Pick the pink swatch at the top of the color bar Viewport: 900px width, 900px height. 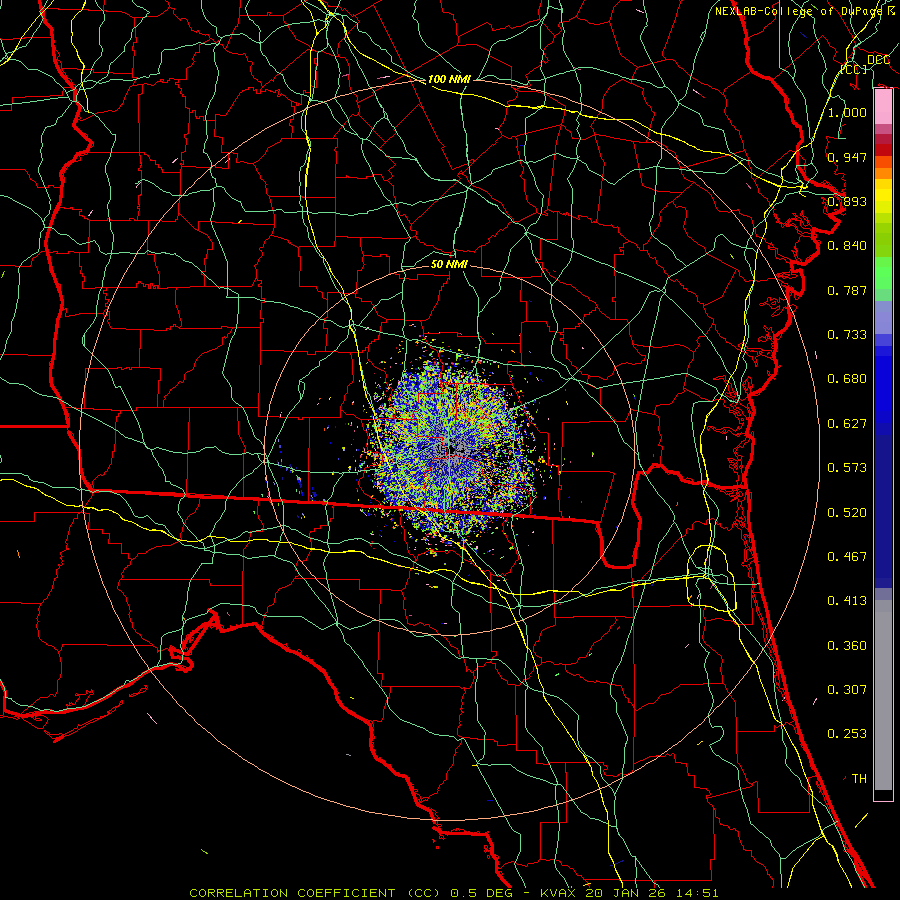(883, 107)
